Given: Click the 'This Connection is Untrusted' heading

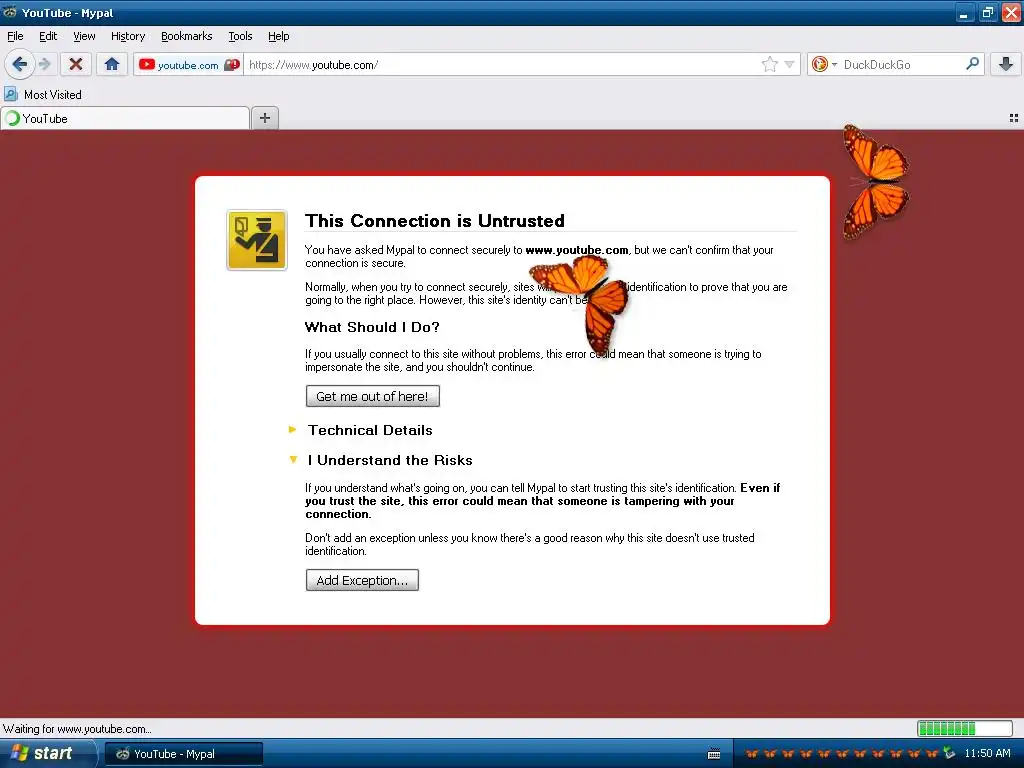Looking at the screenshot, I should (435, 221).
